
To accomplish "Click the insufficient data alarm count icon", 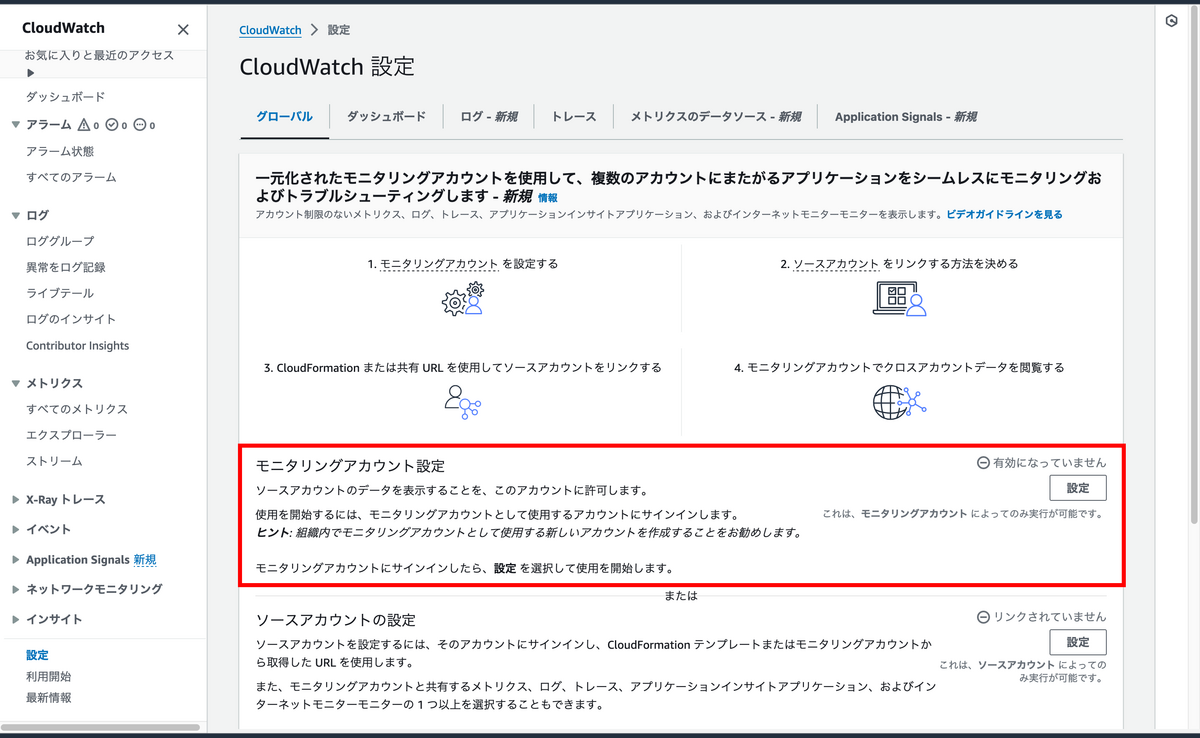I will pyautogui.click(x=144, y=125).
